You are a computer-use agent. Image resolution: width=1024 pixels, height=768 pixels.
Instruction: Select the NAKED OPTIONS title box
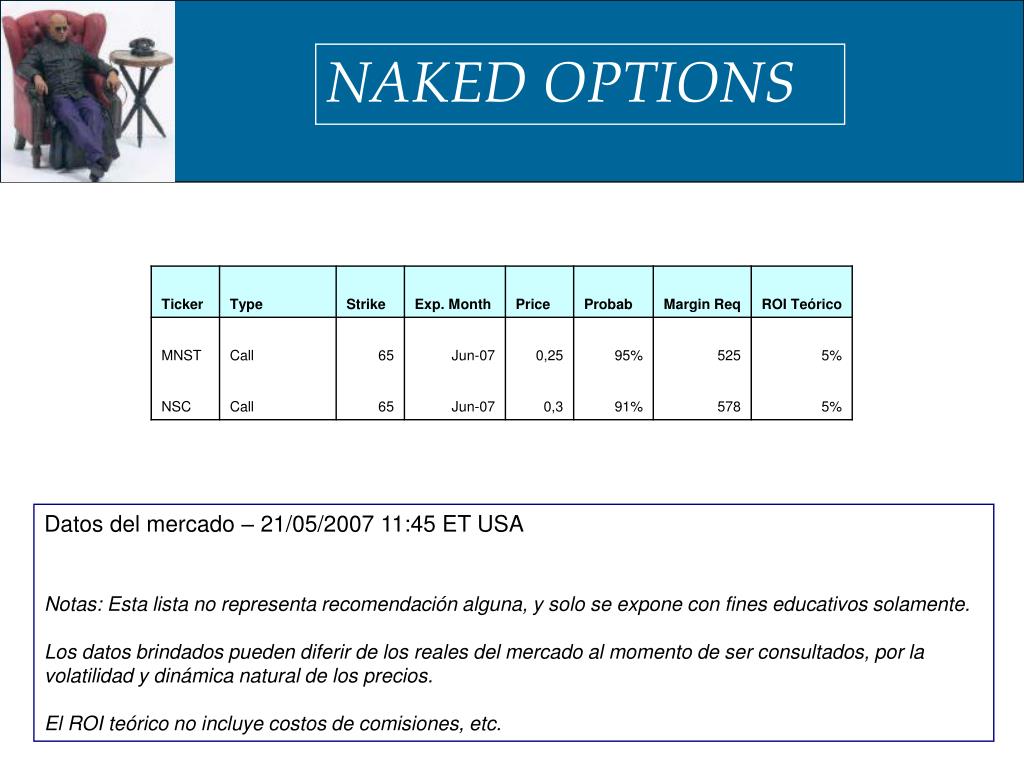pyautogui.click(x=580, y=84)
